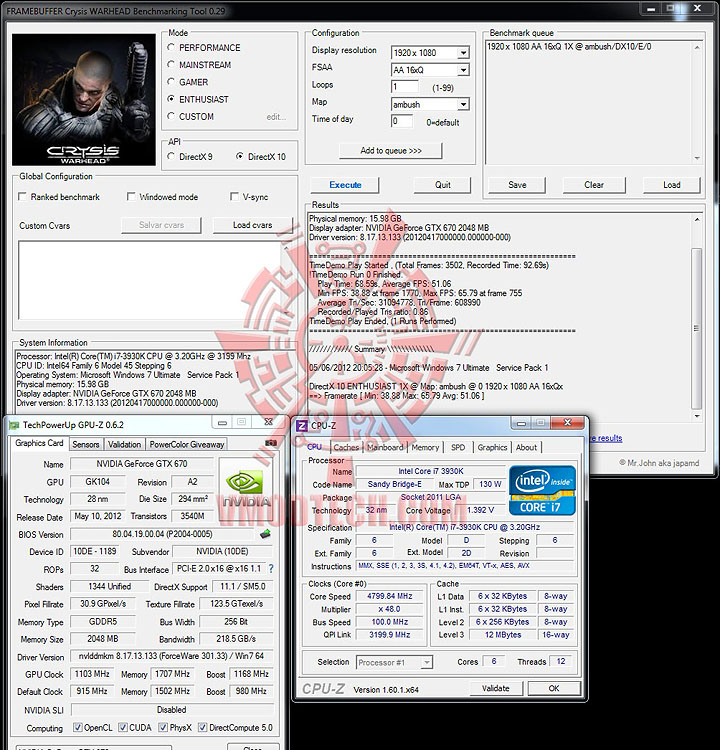Click the Validate button in CPU-Z
Screen dimensions: 720x750
click(x=496, y=688)
